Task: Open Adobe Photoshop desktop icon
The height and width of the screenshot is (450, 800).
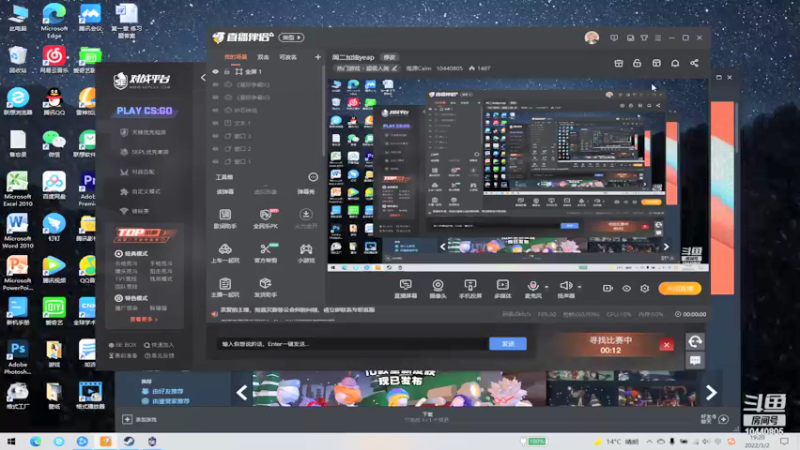Action: click(17, 357)
